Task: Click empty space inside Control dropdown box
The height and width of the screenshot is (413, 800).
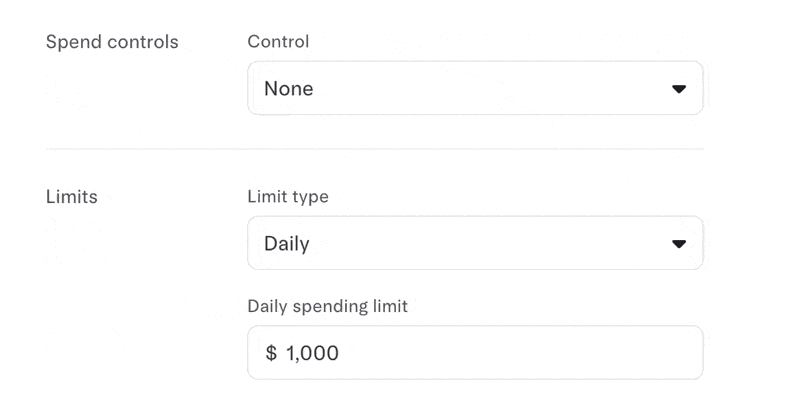Action: (490, 88)
